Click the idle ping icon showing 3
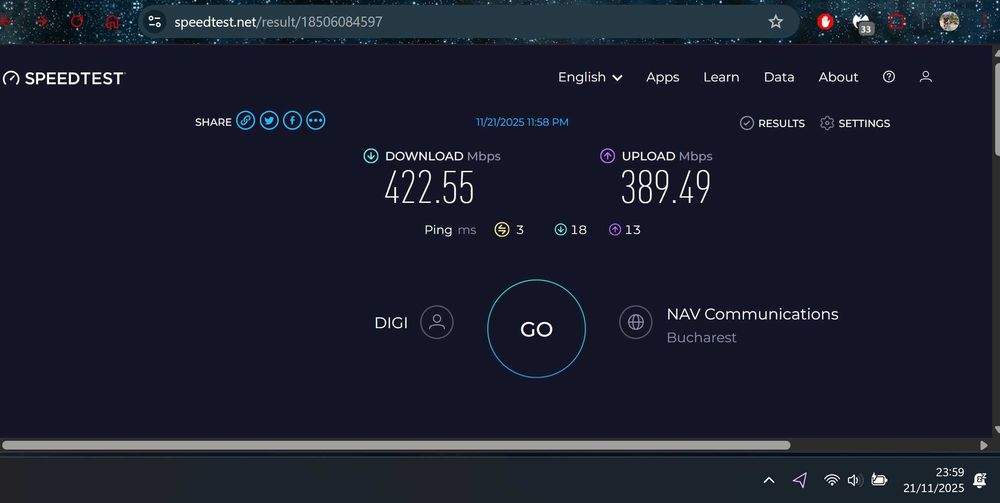 click(x=502, y=230)
